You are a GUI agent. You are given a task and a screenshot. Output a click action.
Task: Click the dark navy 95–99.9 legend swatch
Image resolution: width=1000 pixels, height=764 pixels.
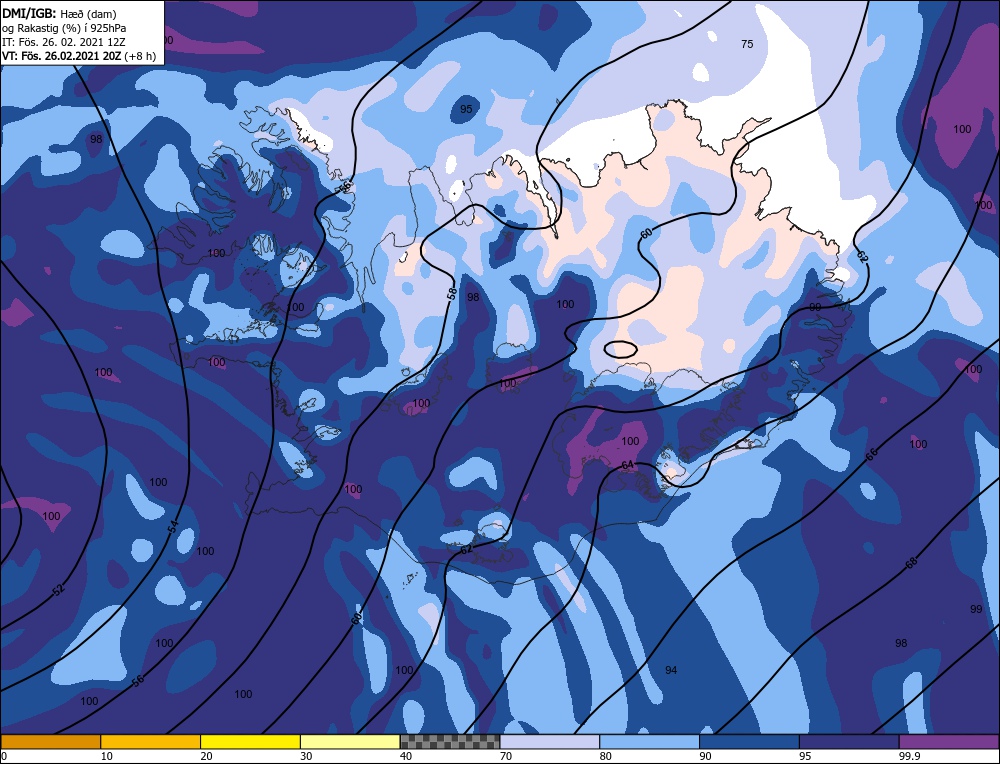click(x=849, y=742)
